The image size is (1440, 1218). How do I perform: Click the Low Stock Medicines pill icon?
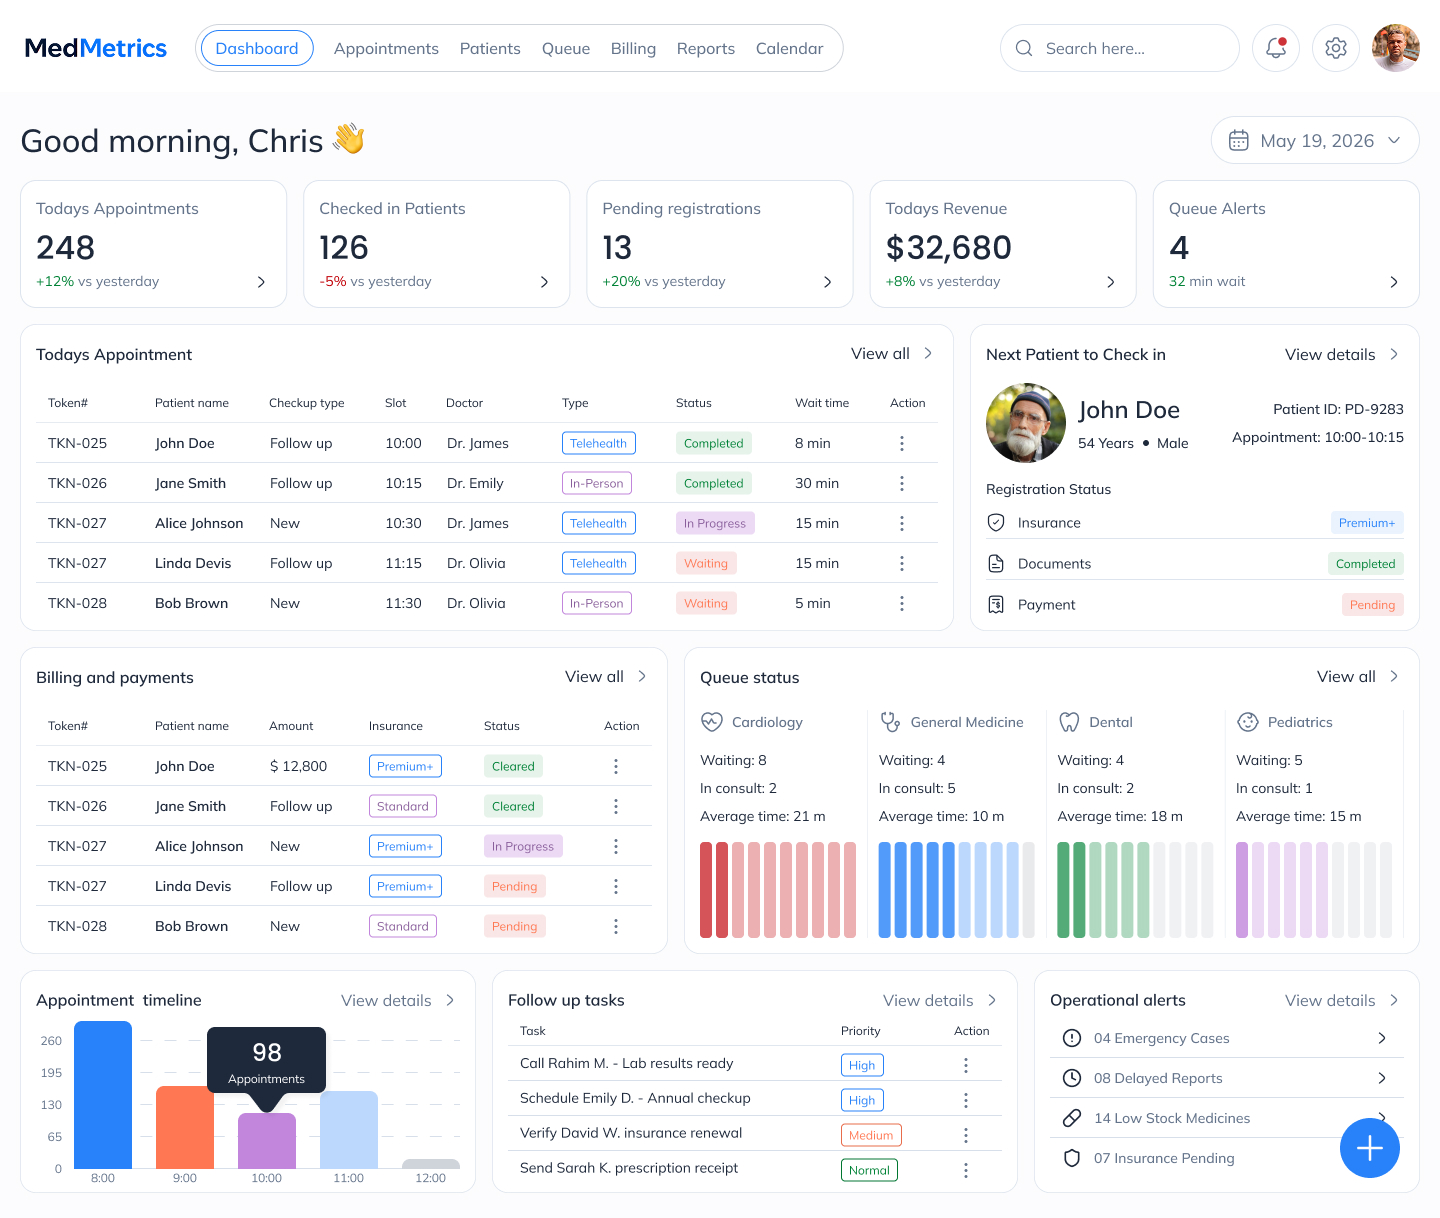1072,1118
